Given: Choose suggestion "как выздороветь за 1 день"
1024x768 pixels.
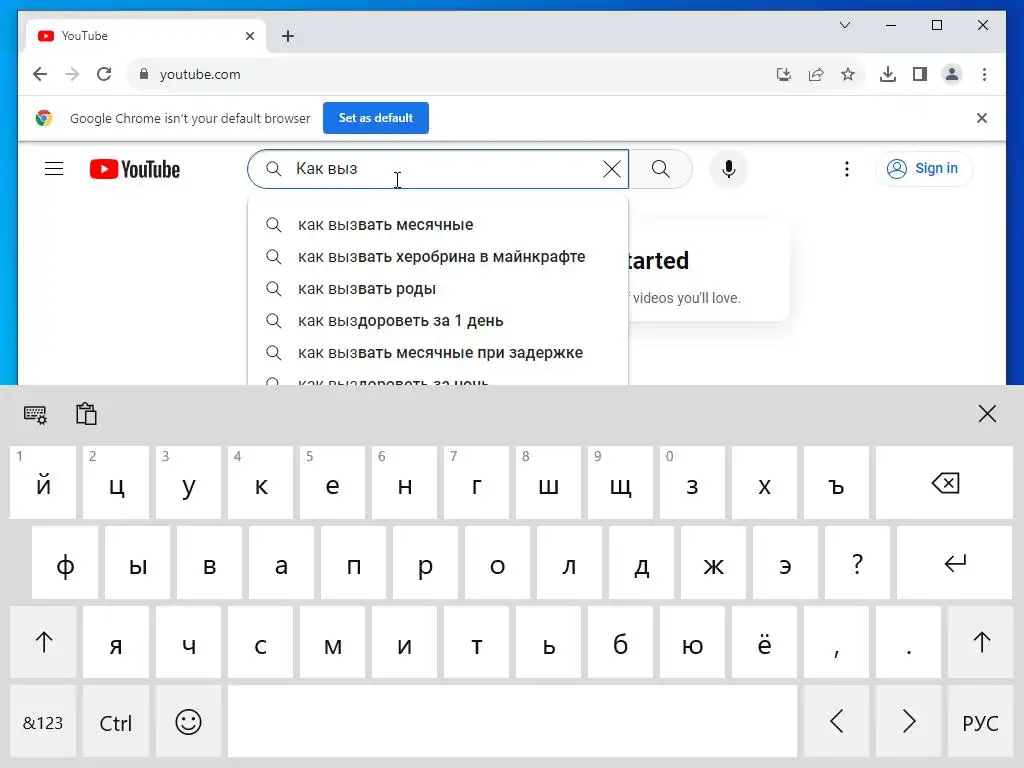Looking at the screenshot, I should [x=400, y=321].
